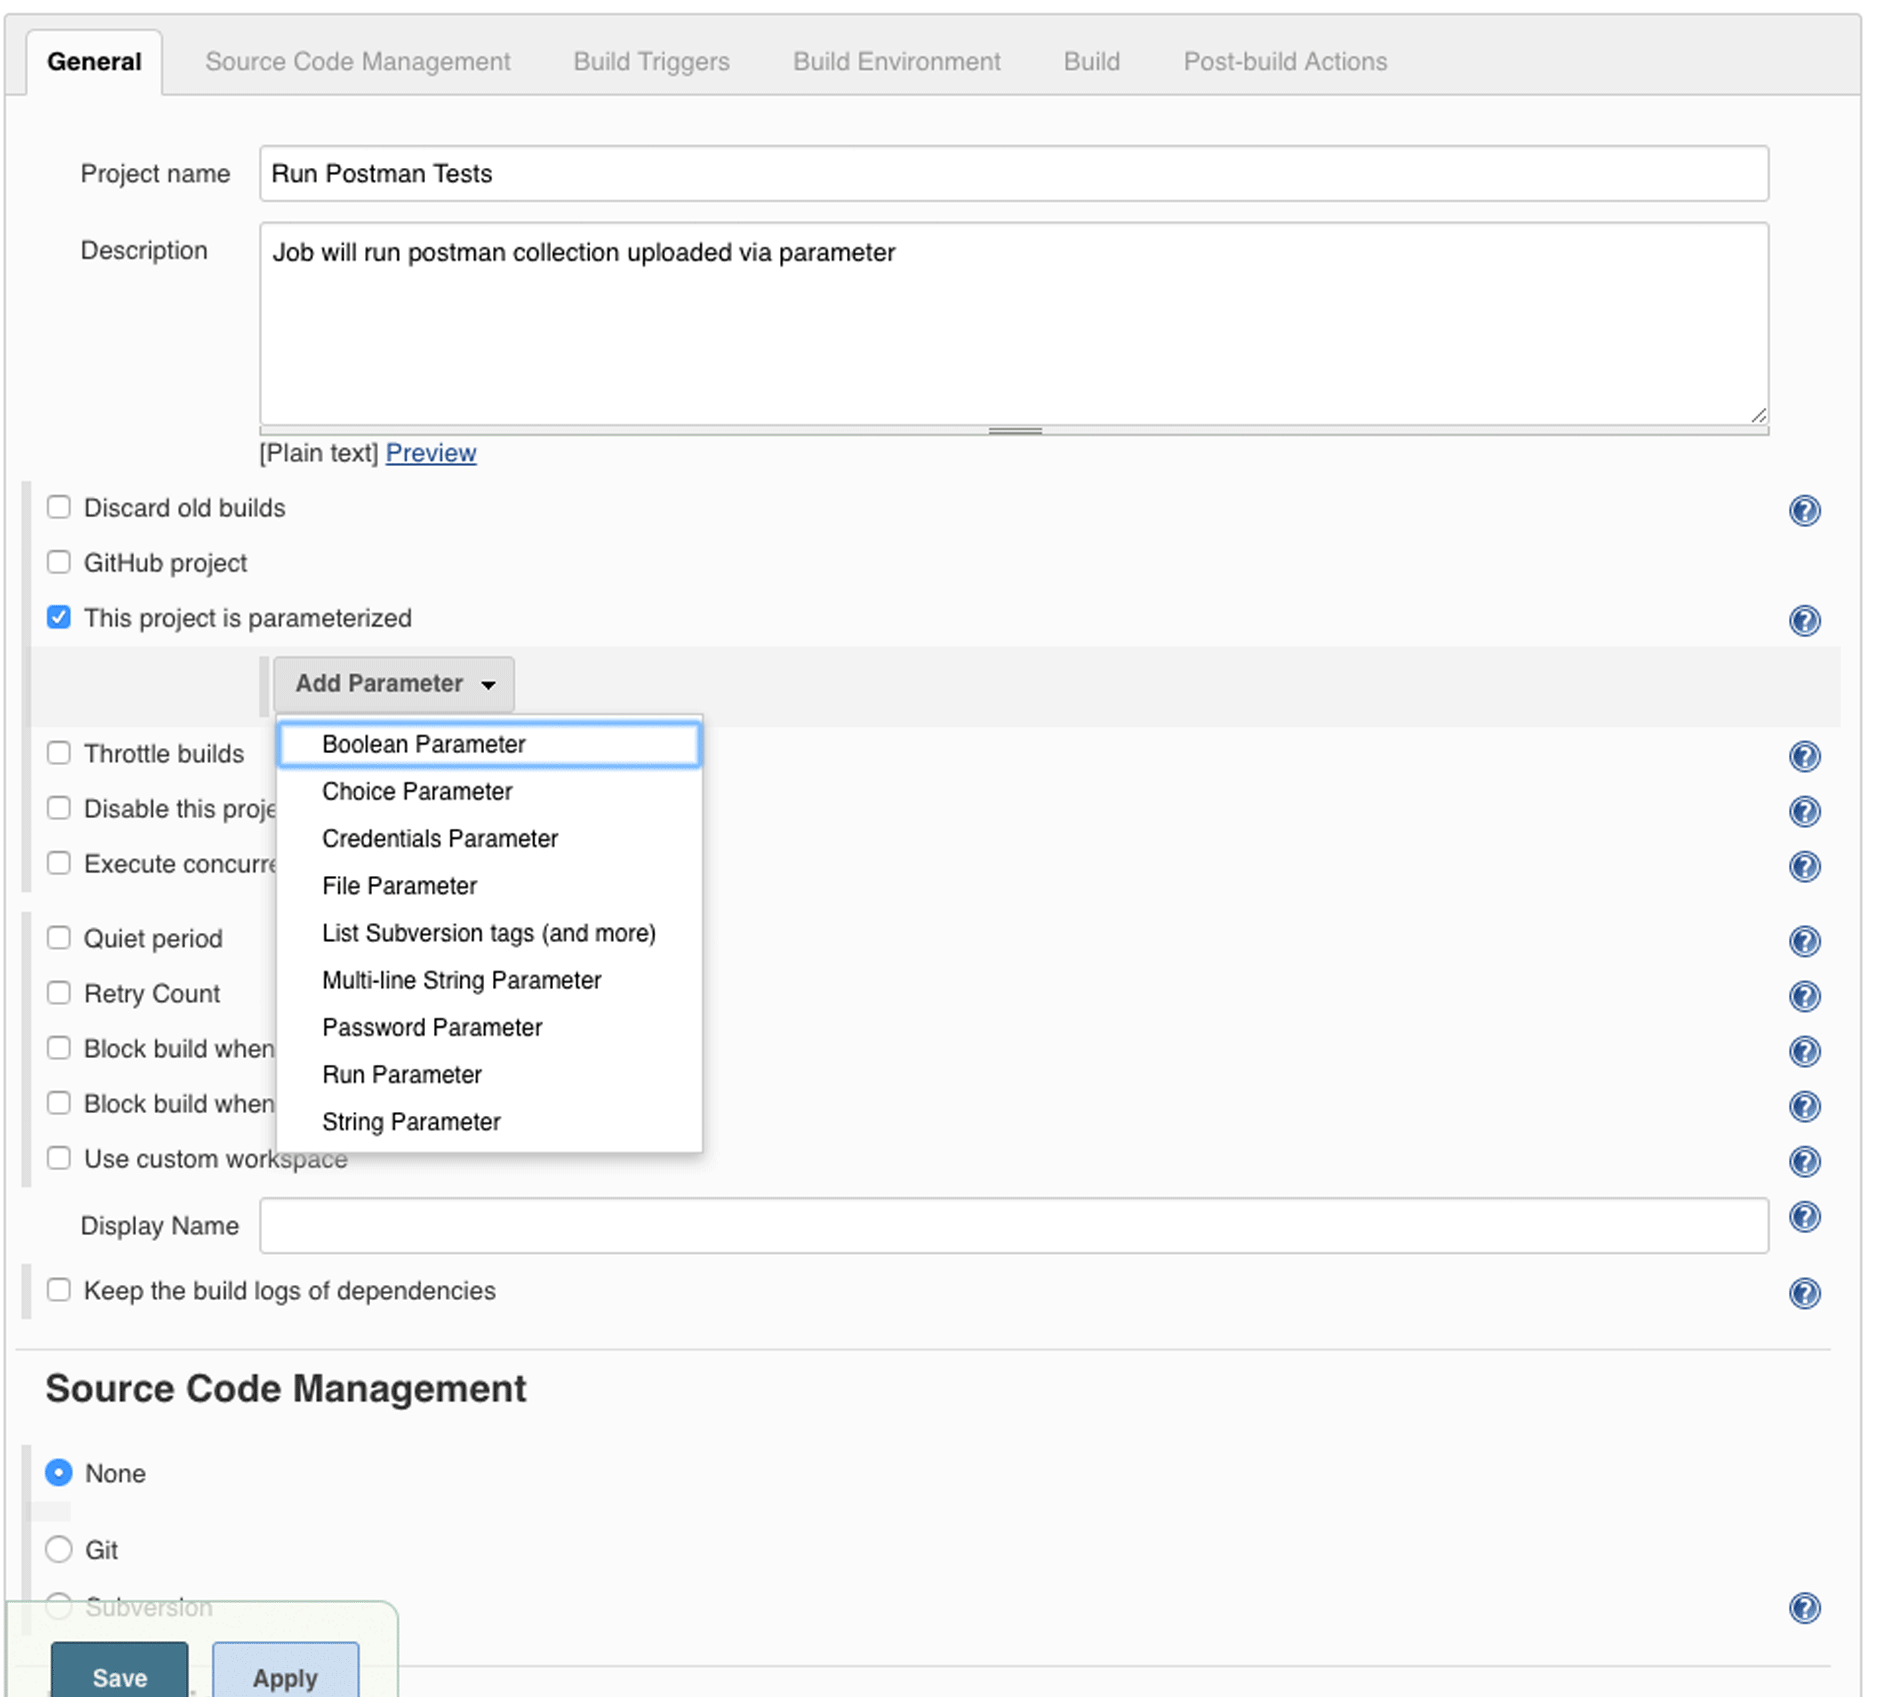1887x1697 pixels.
Task: Check Use custom workspace
Action: pyautogui.click(x=59, y=1158)
